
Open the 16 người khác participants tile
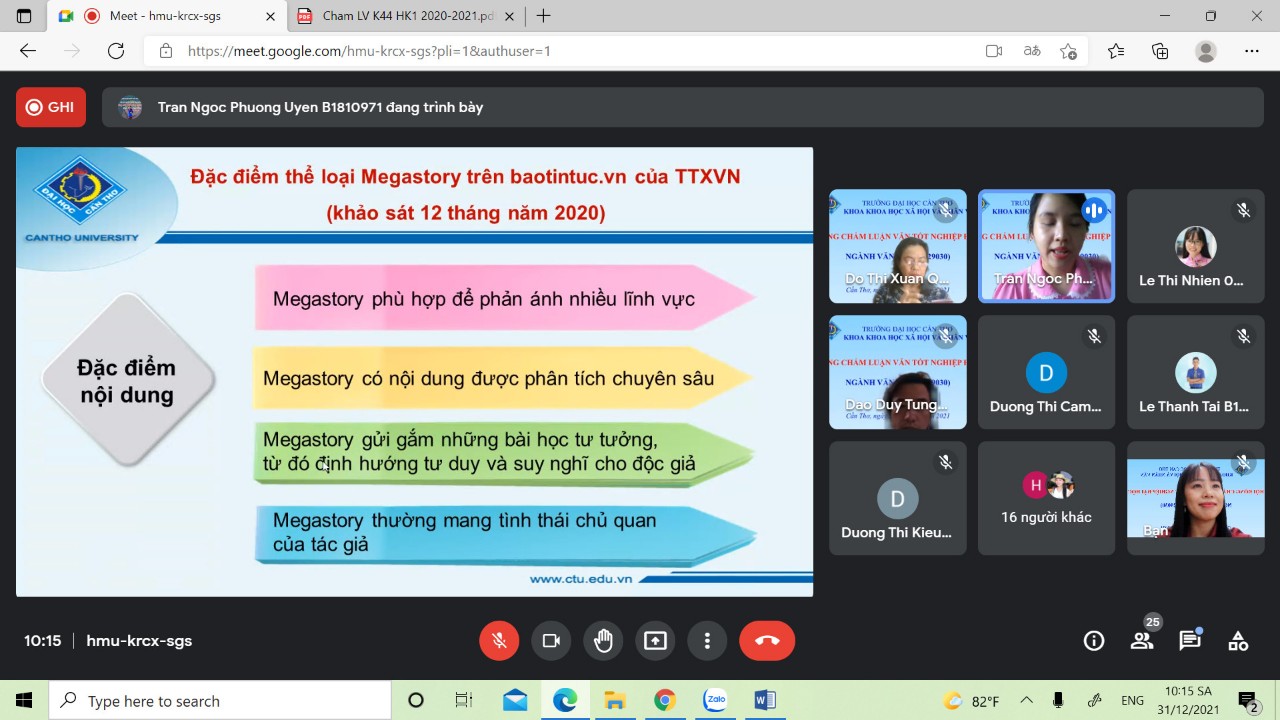tap(1046, 498)
